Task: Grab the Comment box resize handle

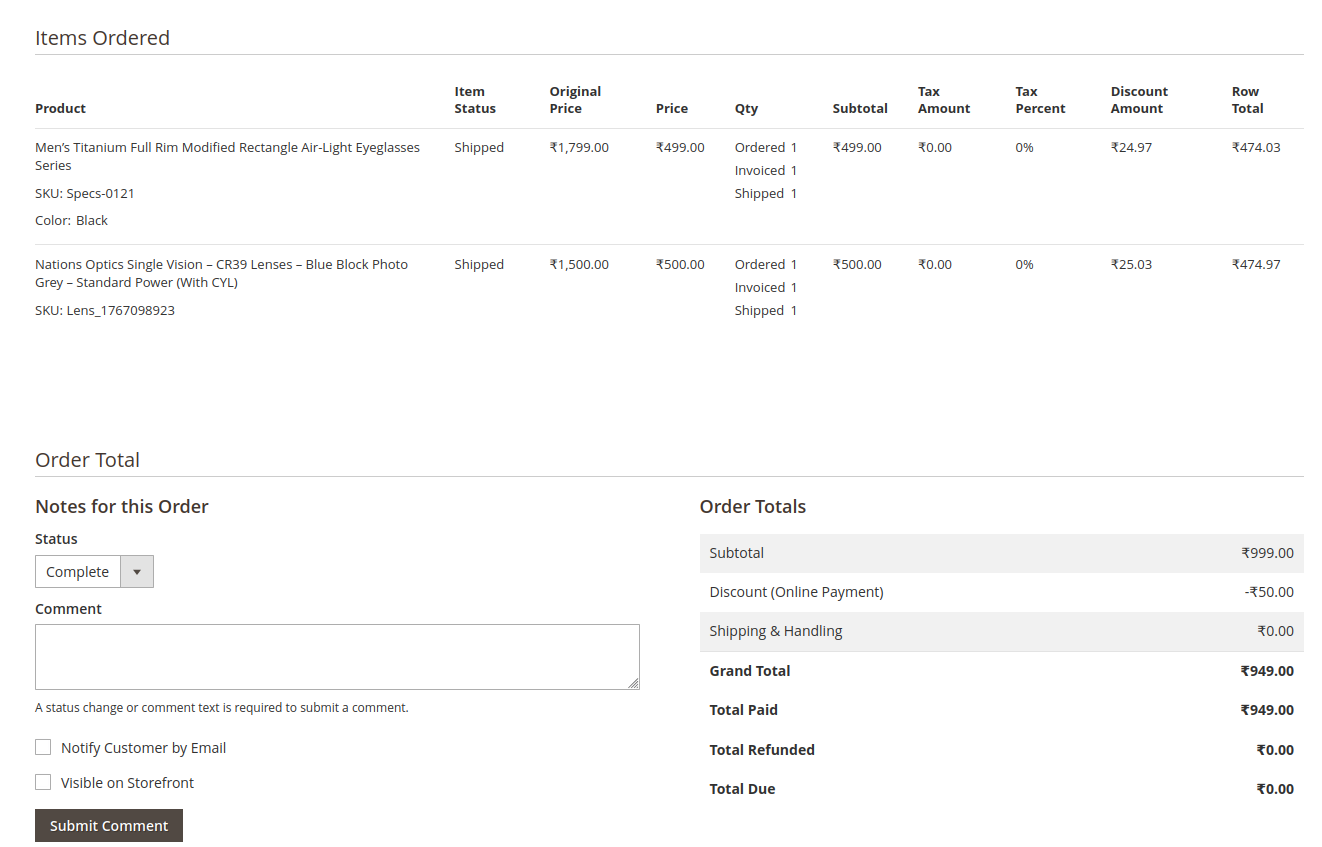Action: click(x=633, y=683)
